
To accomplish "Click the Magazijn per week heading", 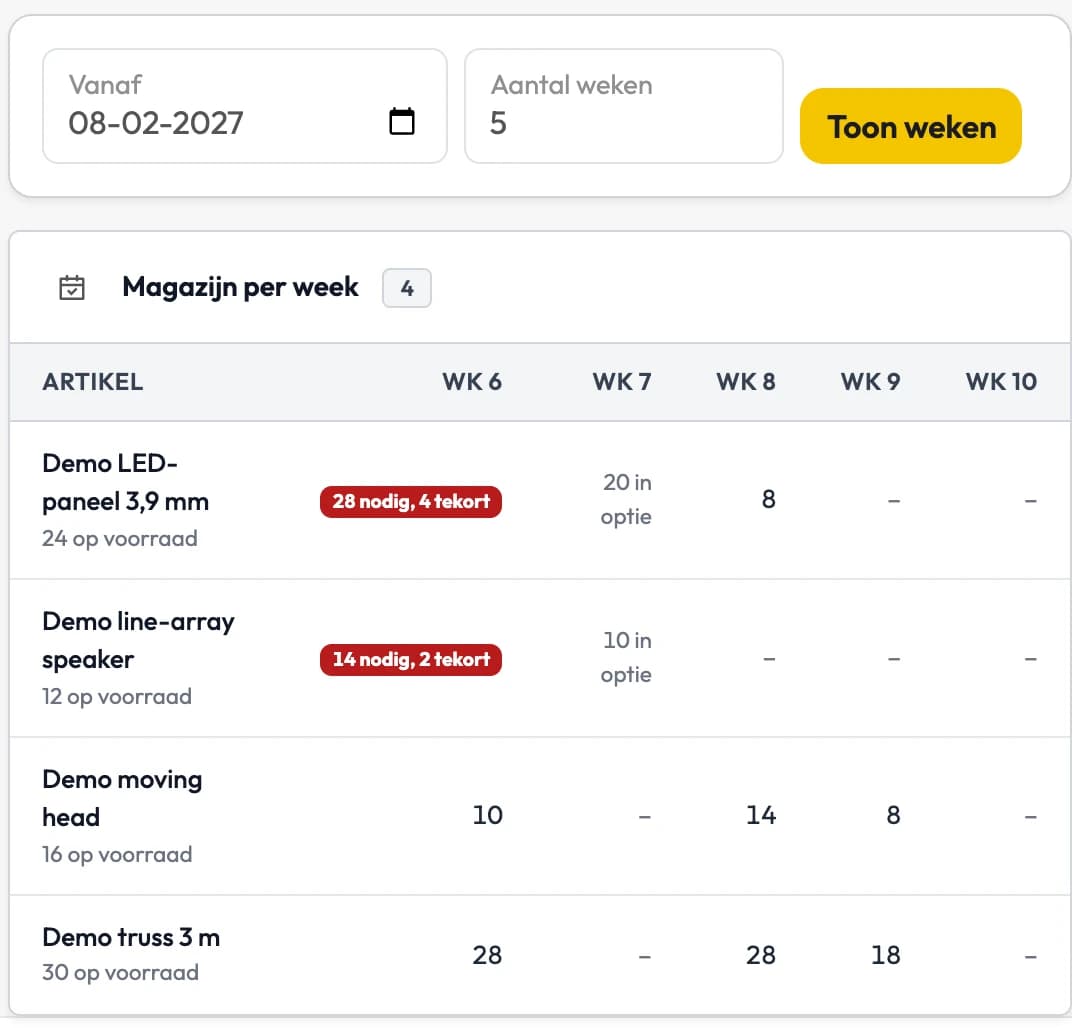I will tap(240, 287).
